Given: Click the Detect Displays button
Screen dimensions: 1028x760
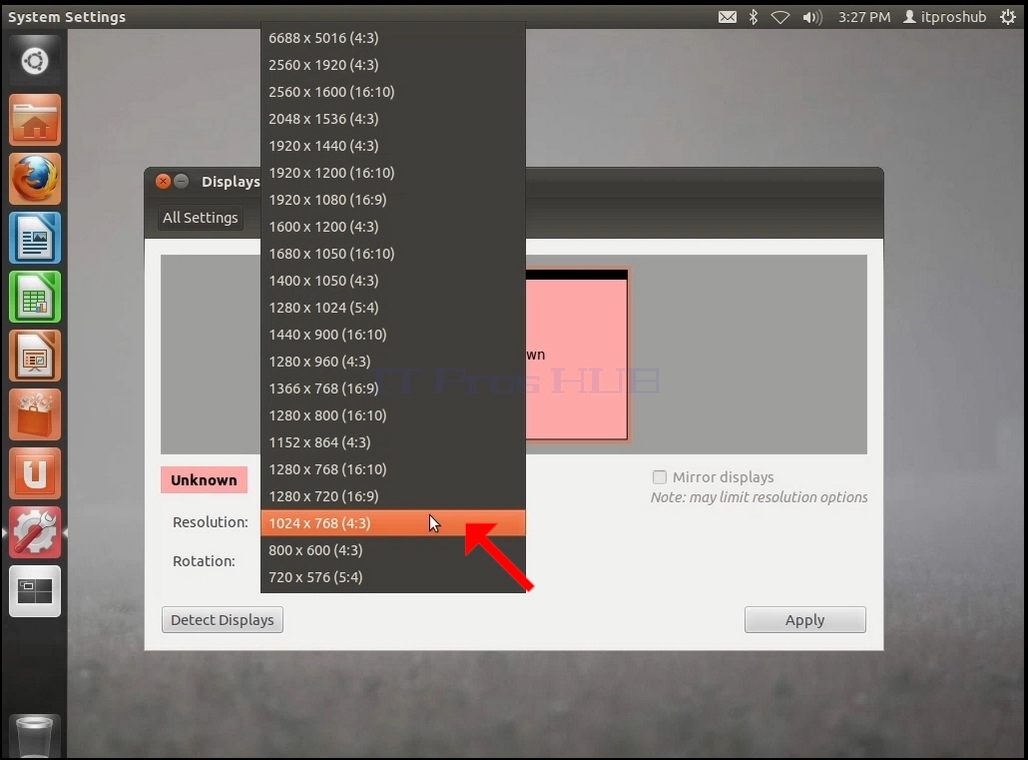Looking at the screenshot, I should point(222,620).
